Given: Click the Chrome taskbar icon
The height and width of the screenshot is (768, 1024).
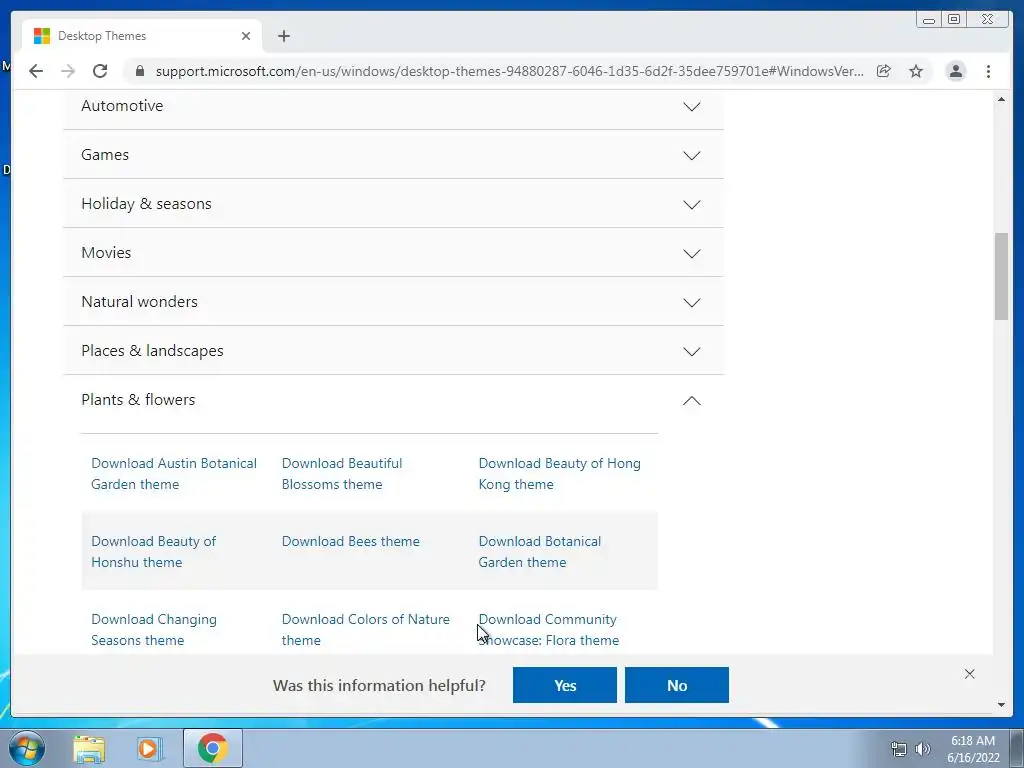Looking at the screenshot, I should 213,748.
